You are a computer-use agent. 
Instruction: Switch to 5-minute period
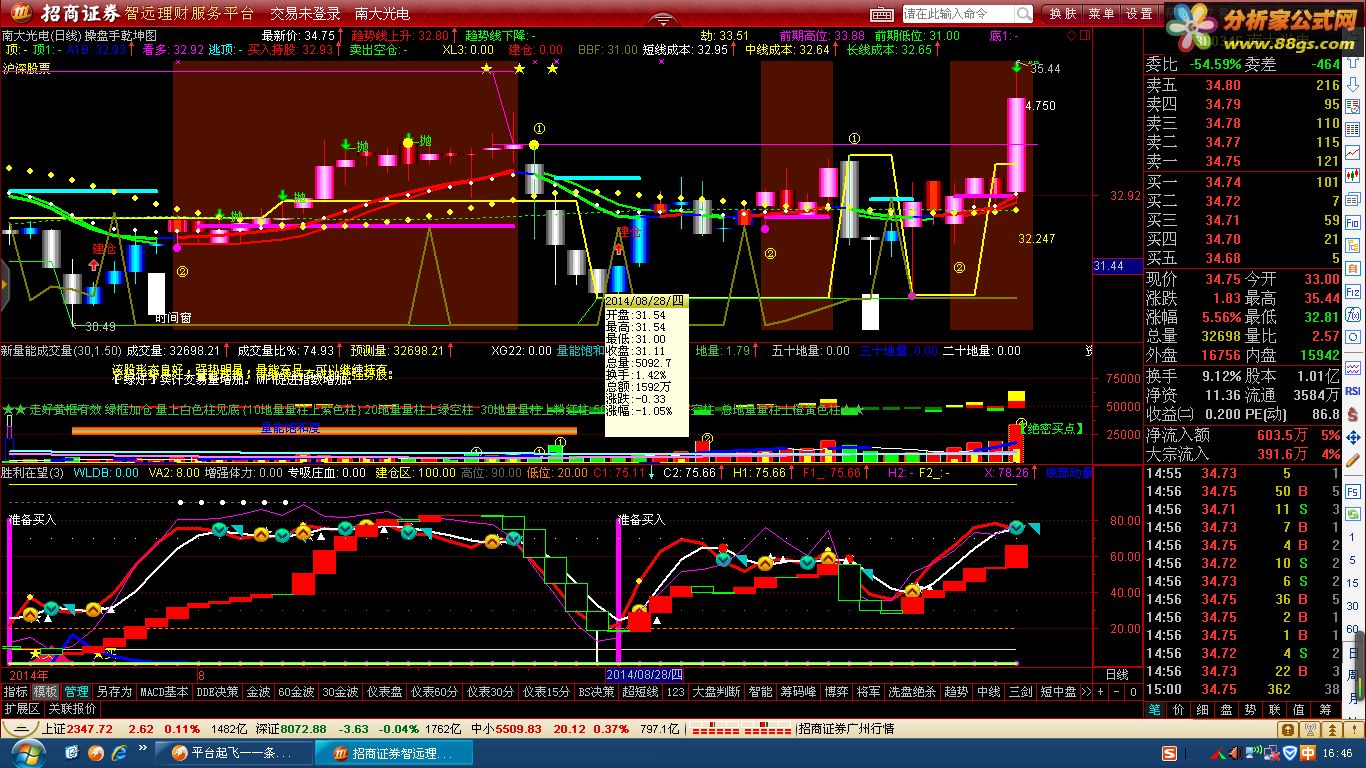point(1353,559)
